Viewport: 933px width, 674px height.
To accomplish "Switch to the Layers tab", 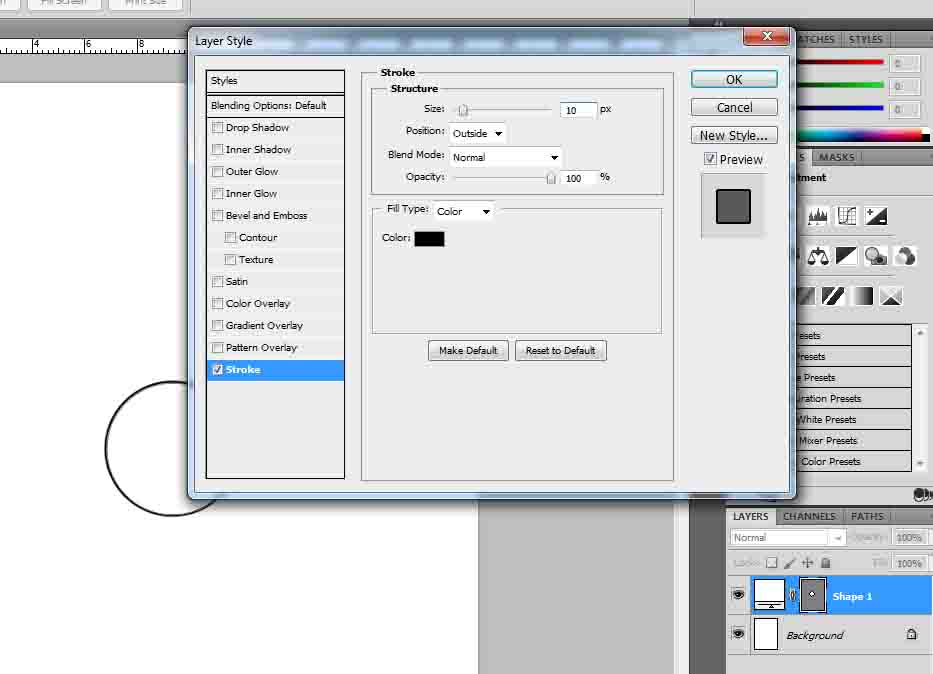I will (x=750, y=516).
